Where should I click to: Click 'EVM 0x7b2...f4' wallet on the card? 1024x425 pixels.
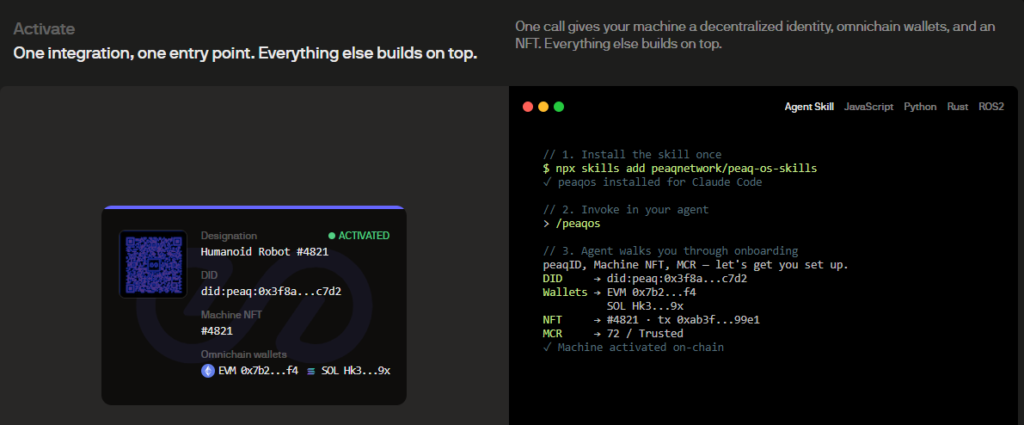(x=260, y=371)
